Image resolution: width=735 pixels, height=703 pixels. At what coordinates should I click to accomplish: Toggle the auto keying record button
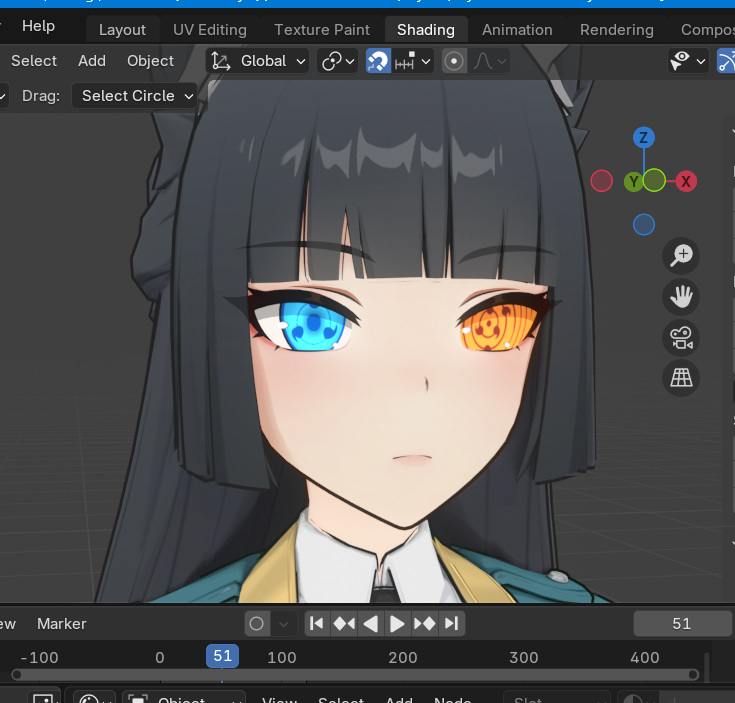tap(256, 624)
